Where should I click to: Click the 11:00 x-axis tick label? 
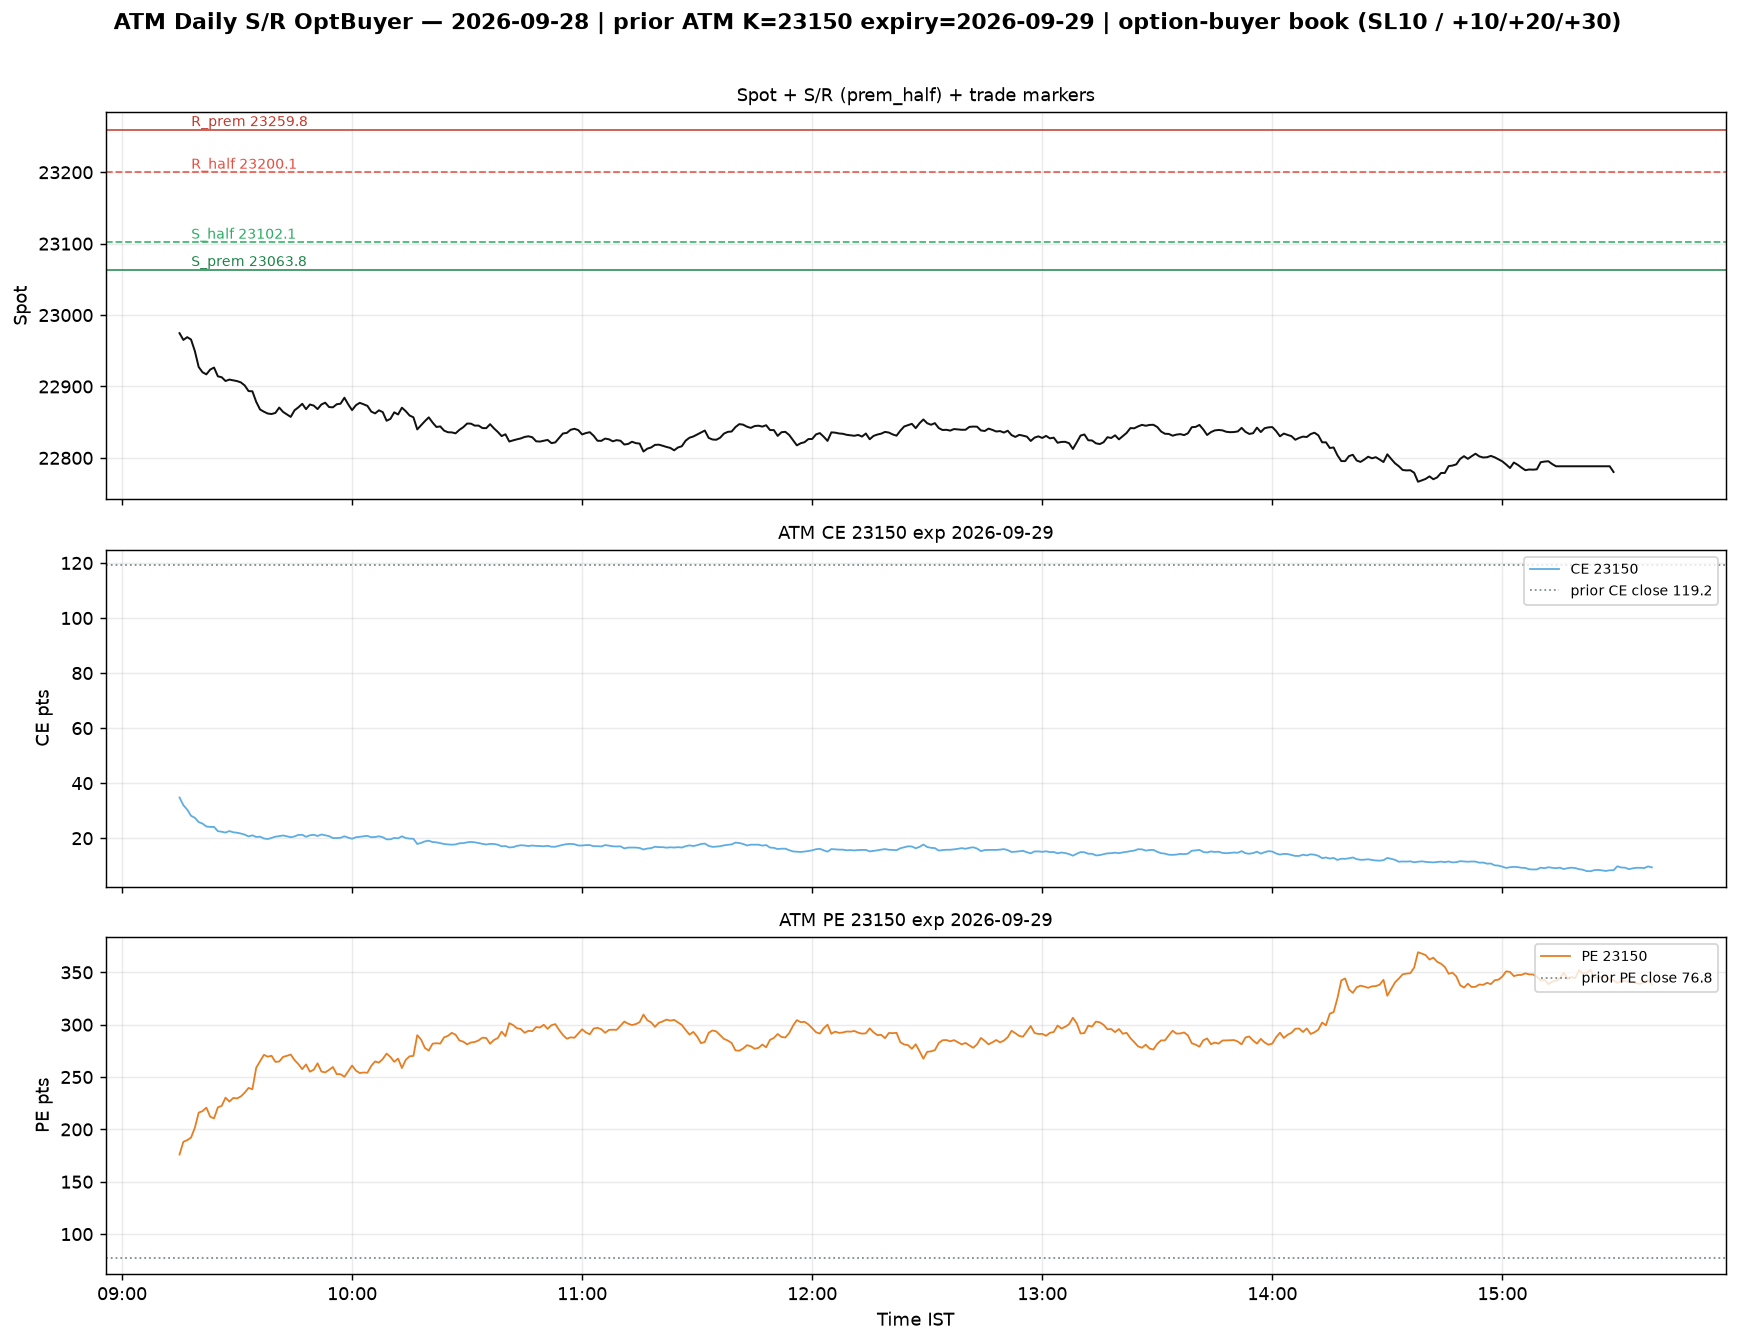(x=582, y=1294)
